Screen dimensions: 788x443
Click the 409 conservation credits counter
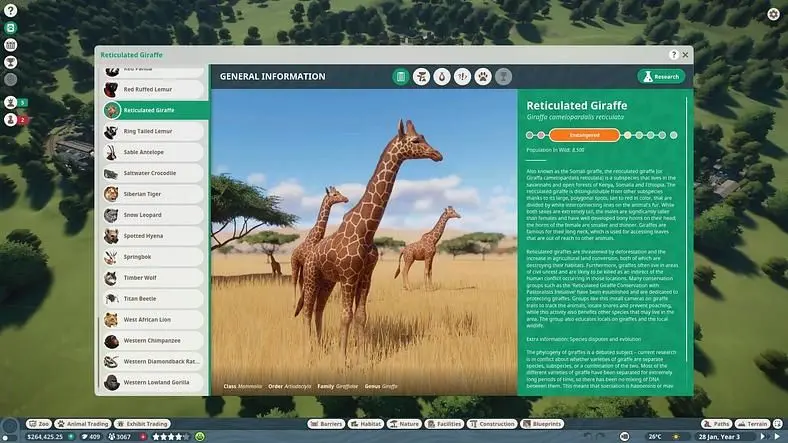click(x=90, y=436)
